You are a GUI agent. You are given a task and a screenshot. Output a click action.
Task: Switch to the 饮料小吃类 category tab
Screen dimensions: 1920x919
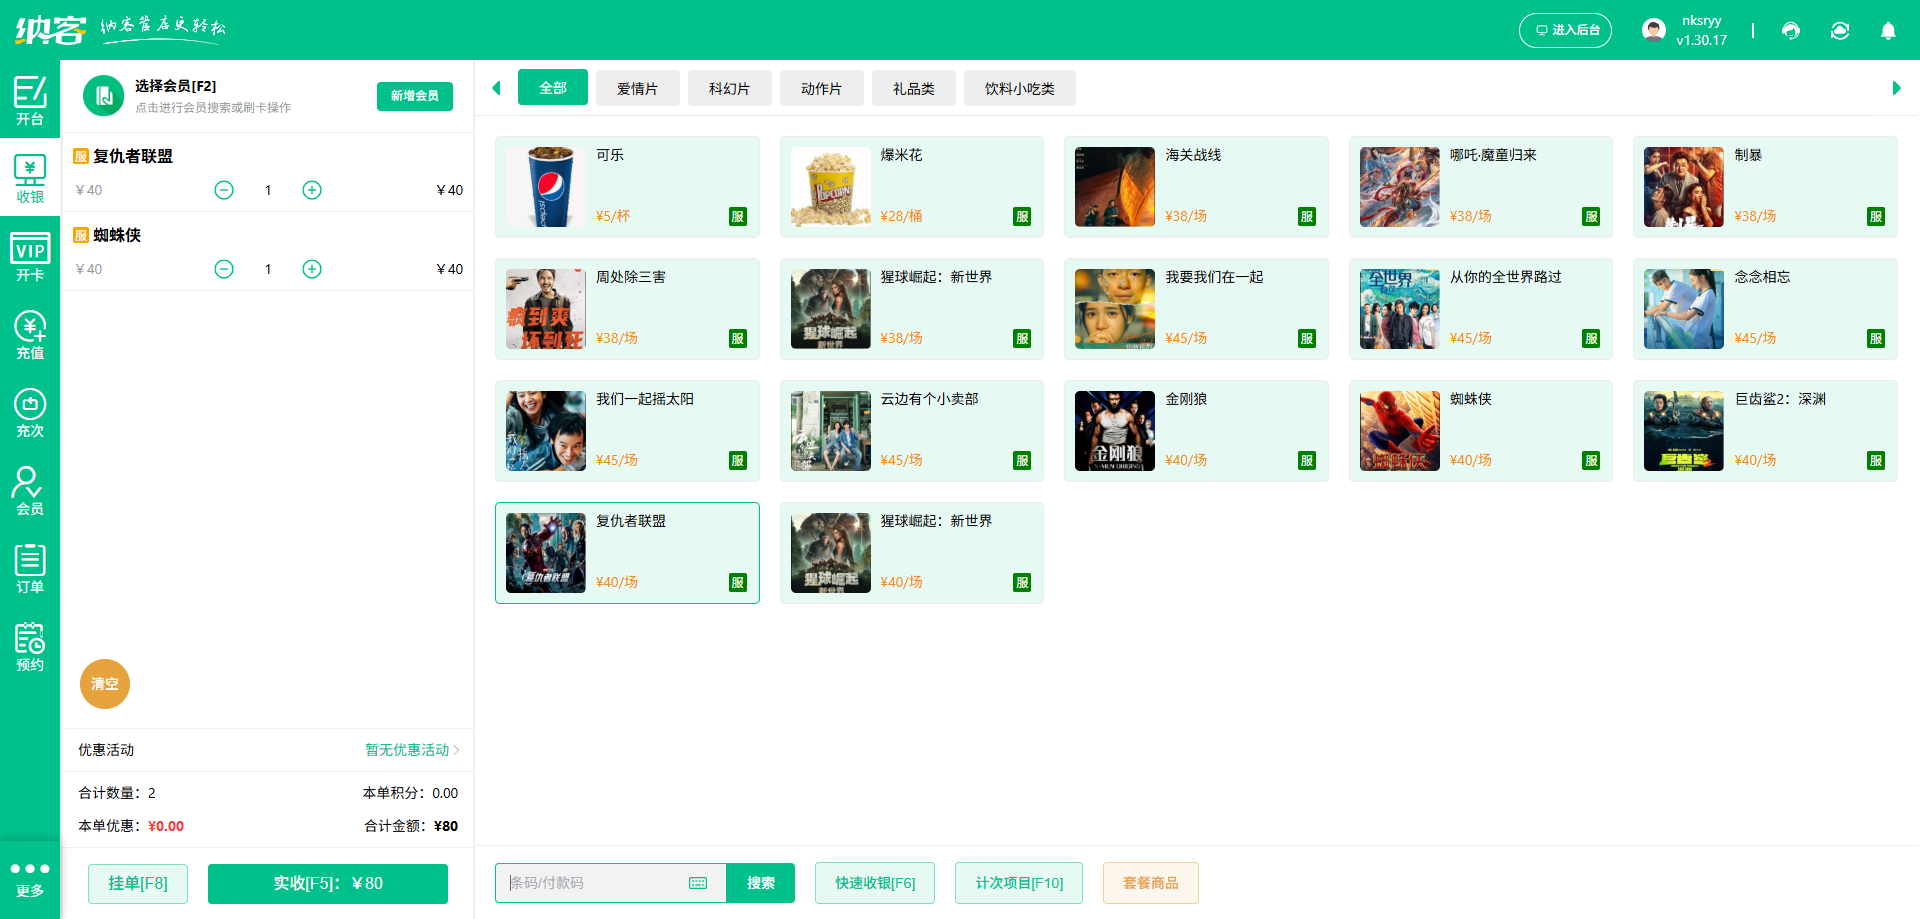(1019, 88)
